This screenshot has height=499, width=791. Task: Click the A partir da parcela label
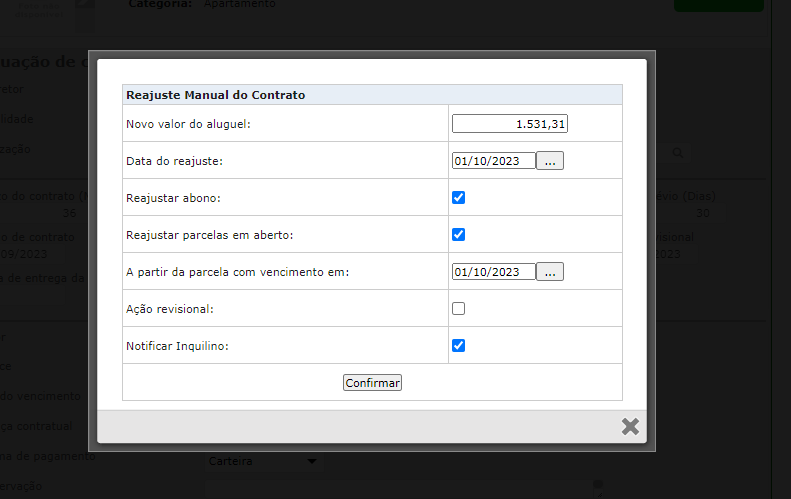(x=237, y=272)
